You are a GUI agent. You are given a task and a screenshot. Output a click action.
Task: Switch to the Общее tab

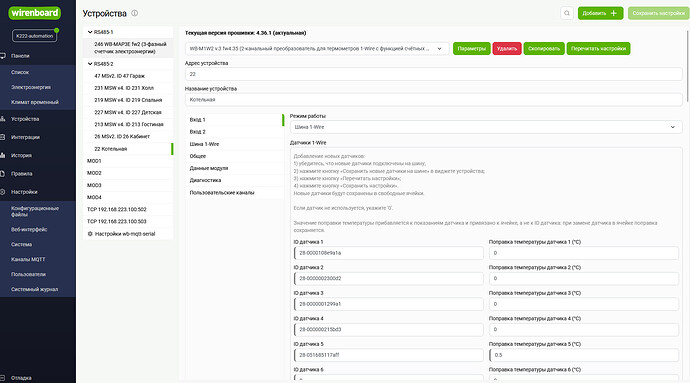(x=235, y=156)
